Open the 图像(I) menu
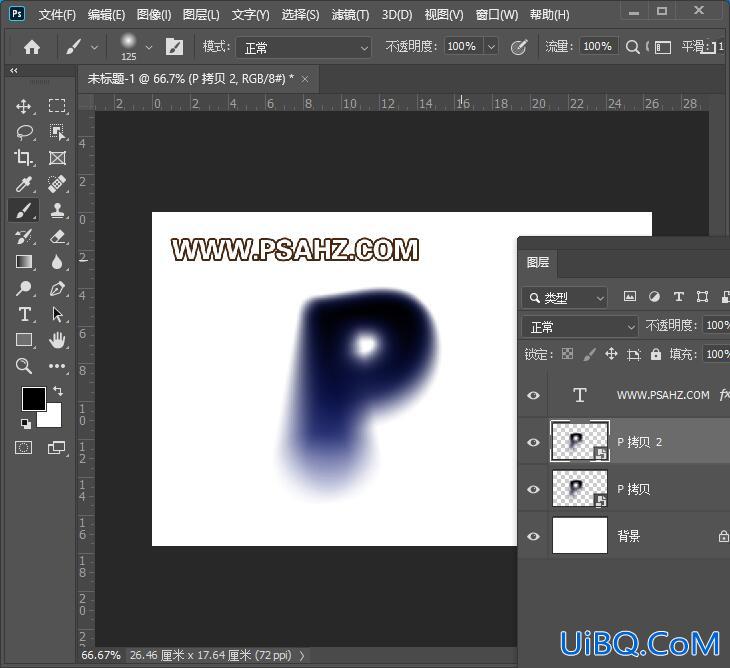The height and width of the screenshot is (668, 730). pos(154,15)
